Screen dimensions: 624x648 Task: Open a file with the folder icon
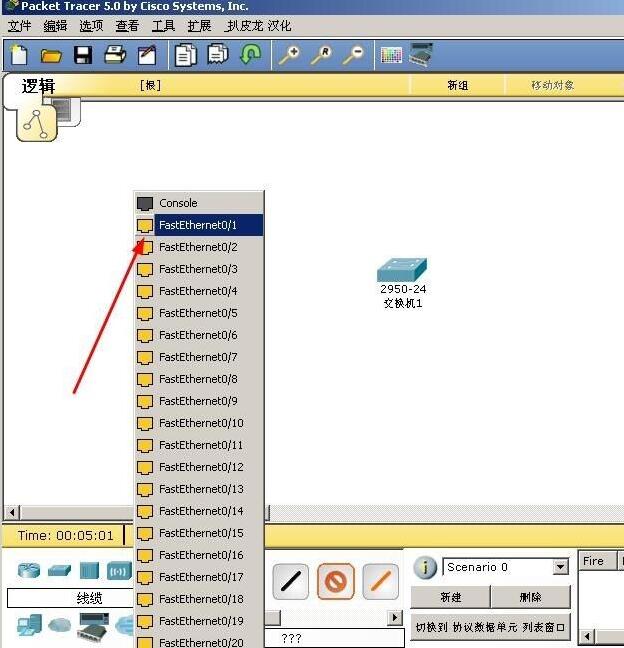click(51, 55)
